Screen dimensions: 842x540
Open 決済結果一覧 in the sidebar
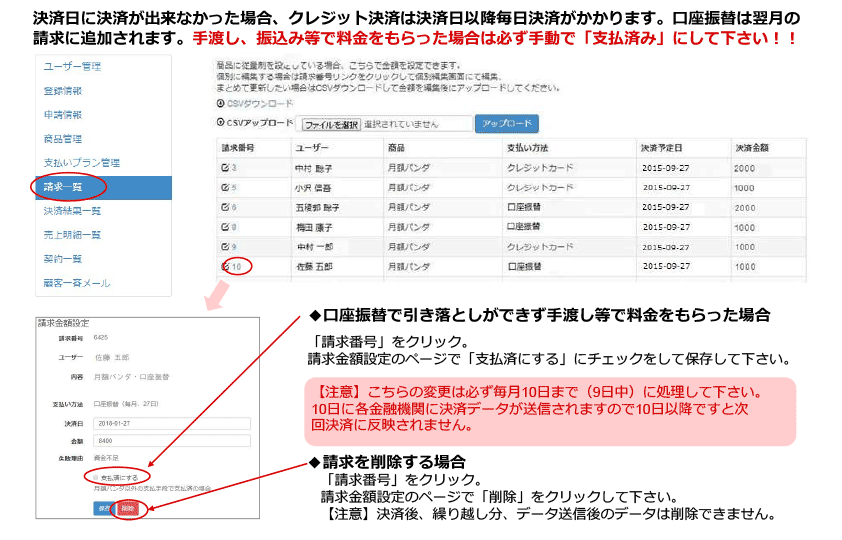tap(72, 211)
